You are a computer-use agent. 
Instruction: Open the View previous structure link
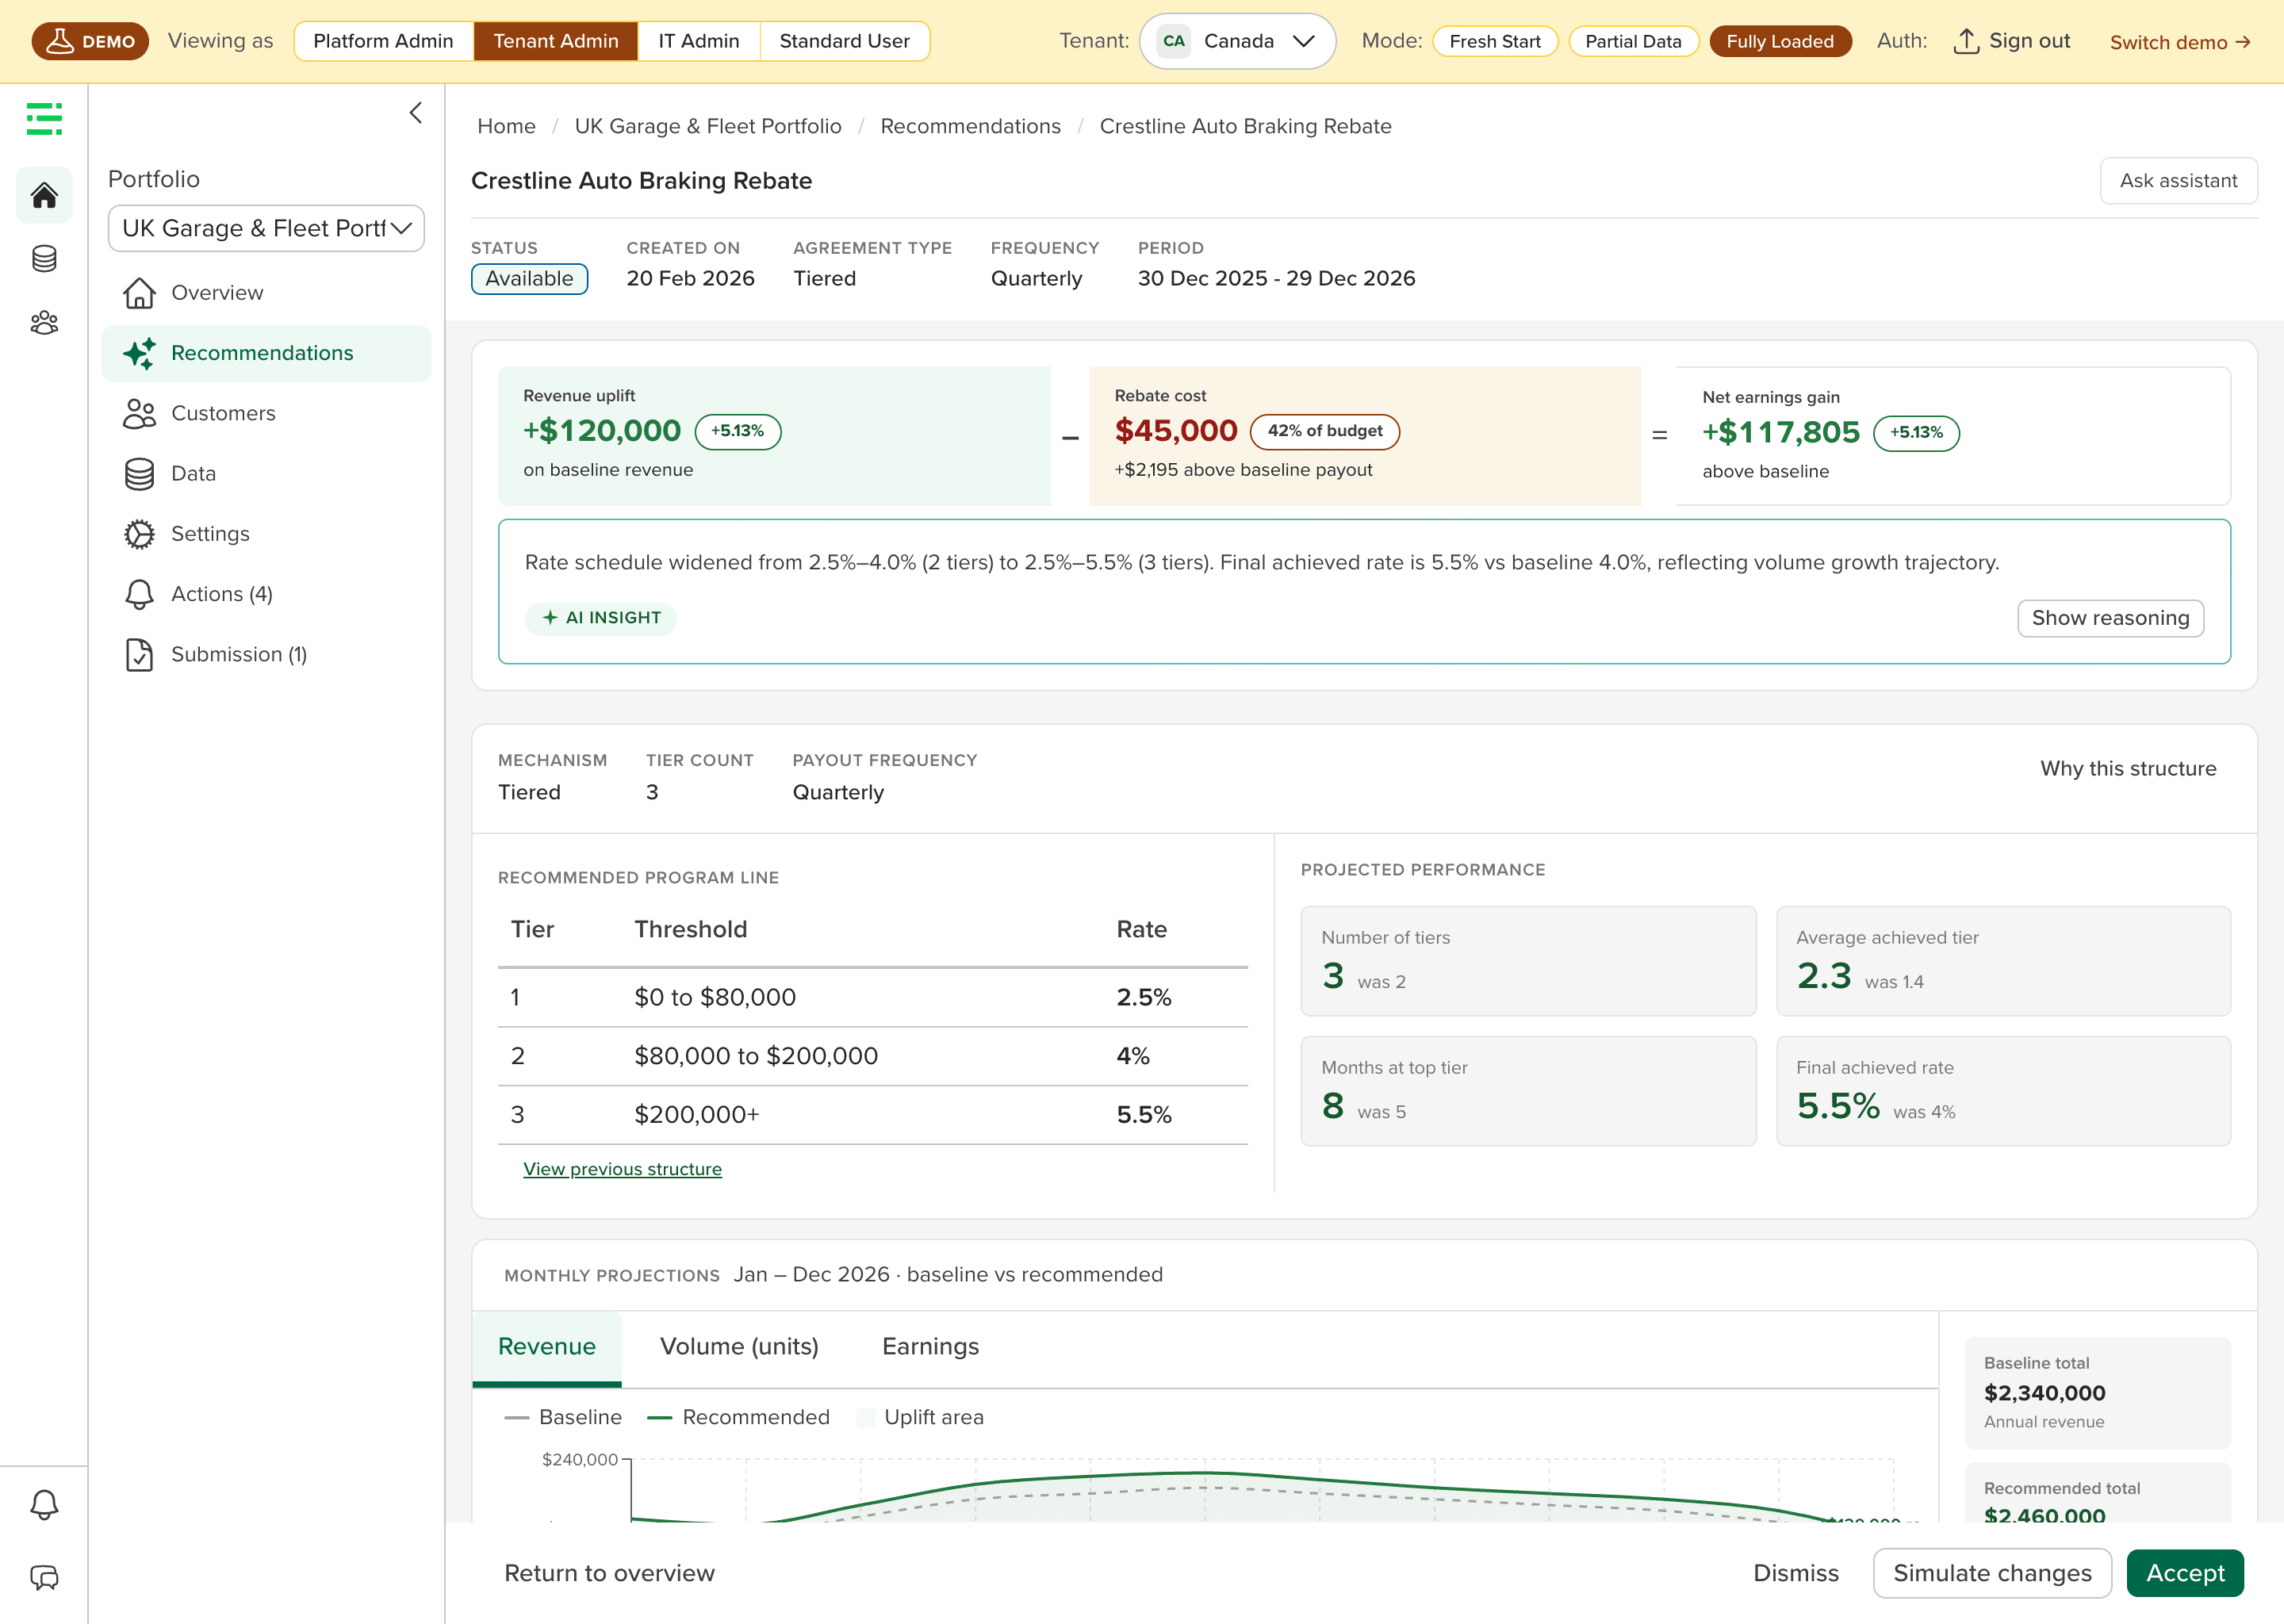622,1169
